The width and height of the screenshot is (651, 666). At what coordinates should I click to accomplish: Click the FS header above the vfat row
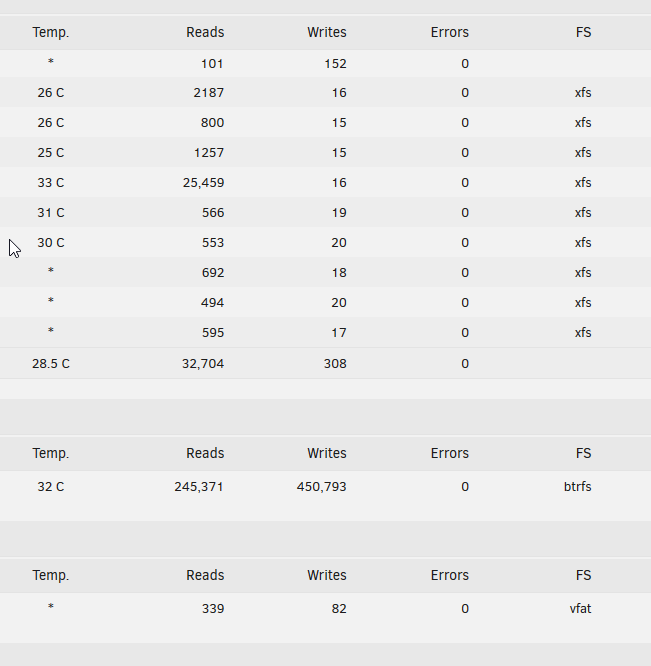pyautogui.click(x=583, y=575)
